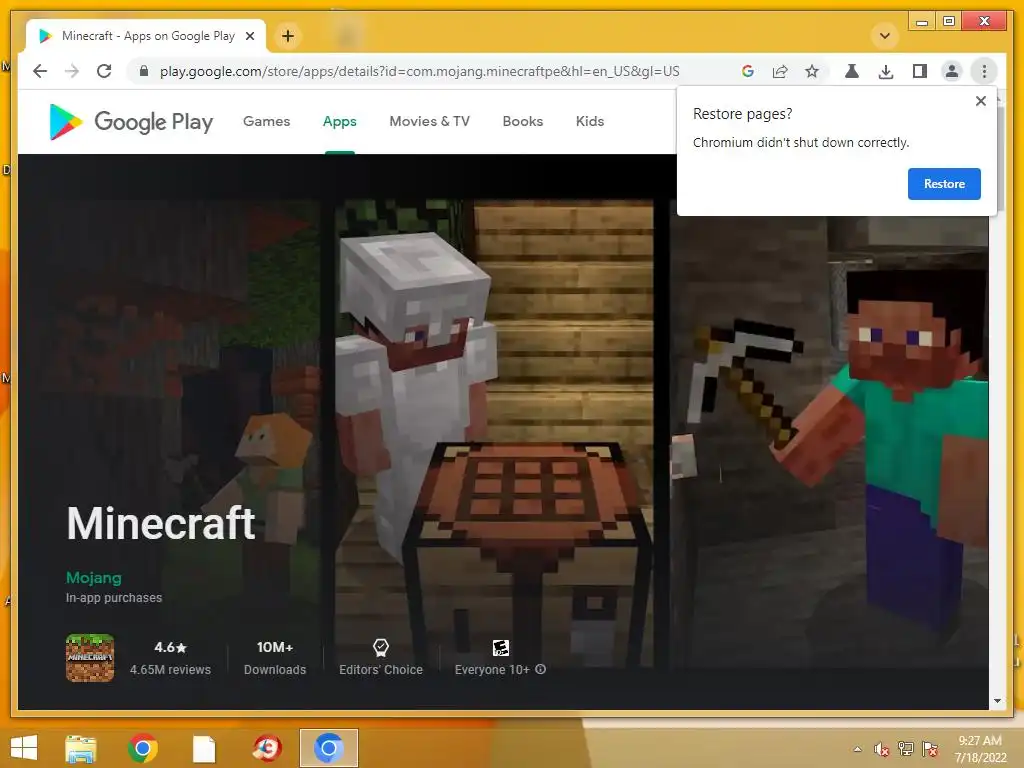Viewport: 1024px width, 768px height.
Task: Open the red circular taskbar app
Action: coord(267,748)
